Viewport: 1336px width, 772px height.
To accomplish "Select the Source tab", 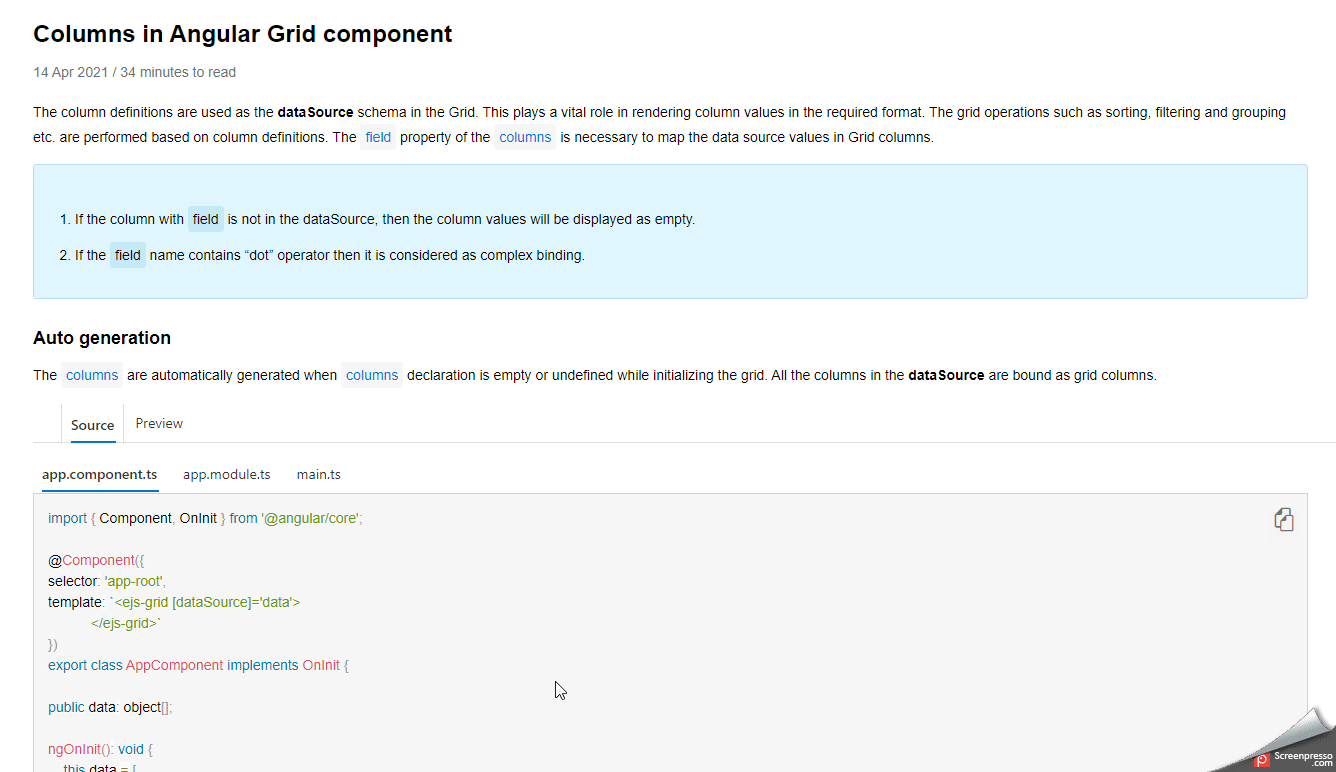I will [92, 425].
